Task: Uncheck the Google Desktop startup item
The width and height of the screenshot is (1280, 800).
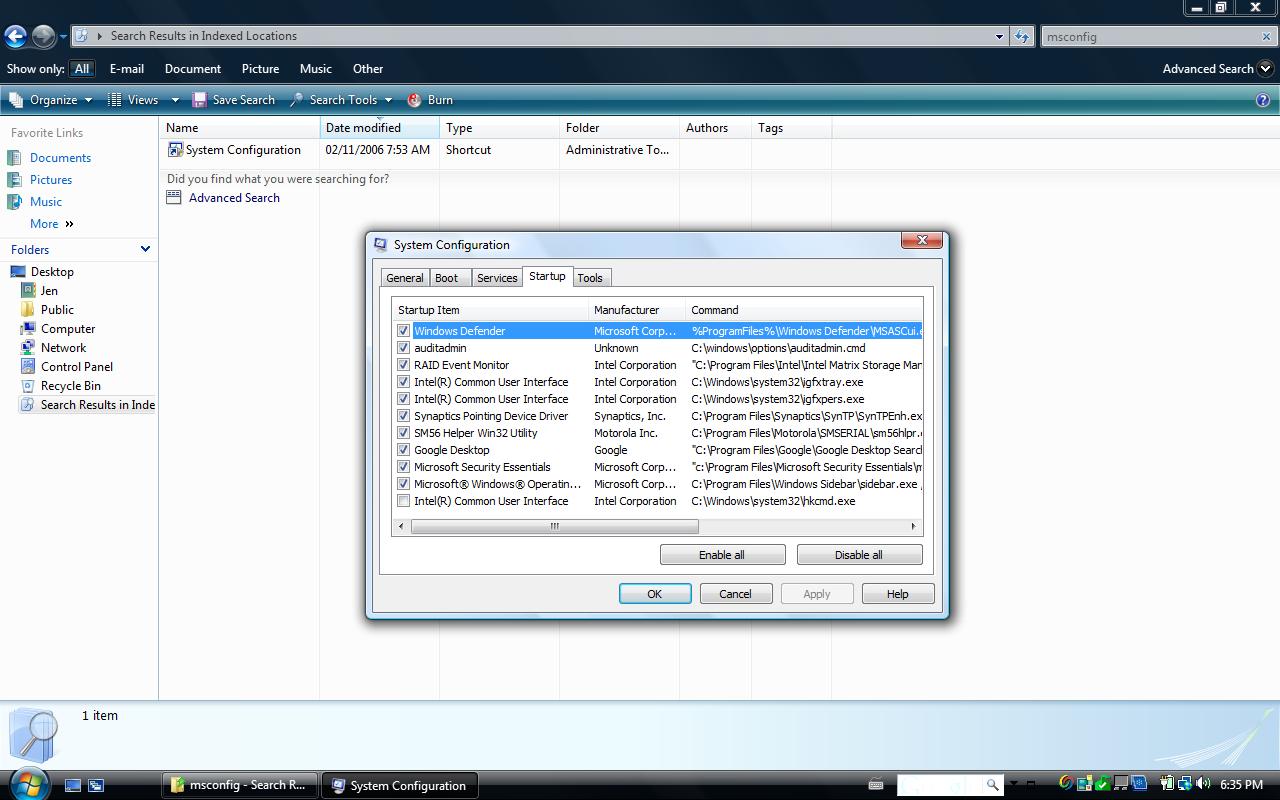Action: click(404, 450)
